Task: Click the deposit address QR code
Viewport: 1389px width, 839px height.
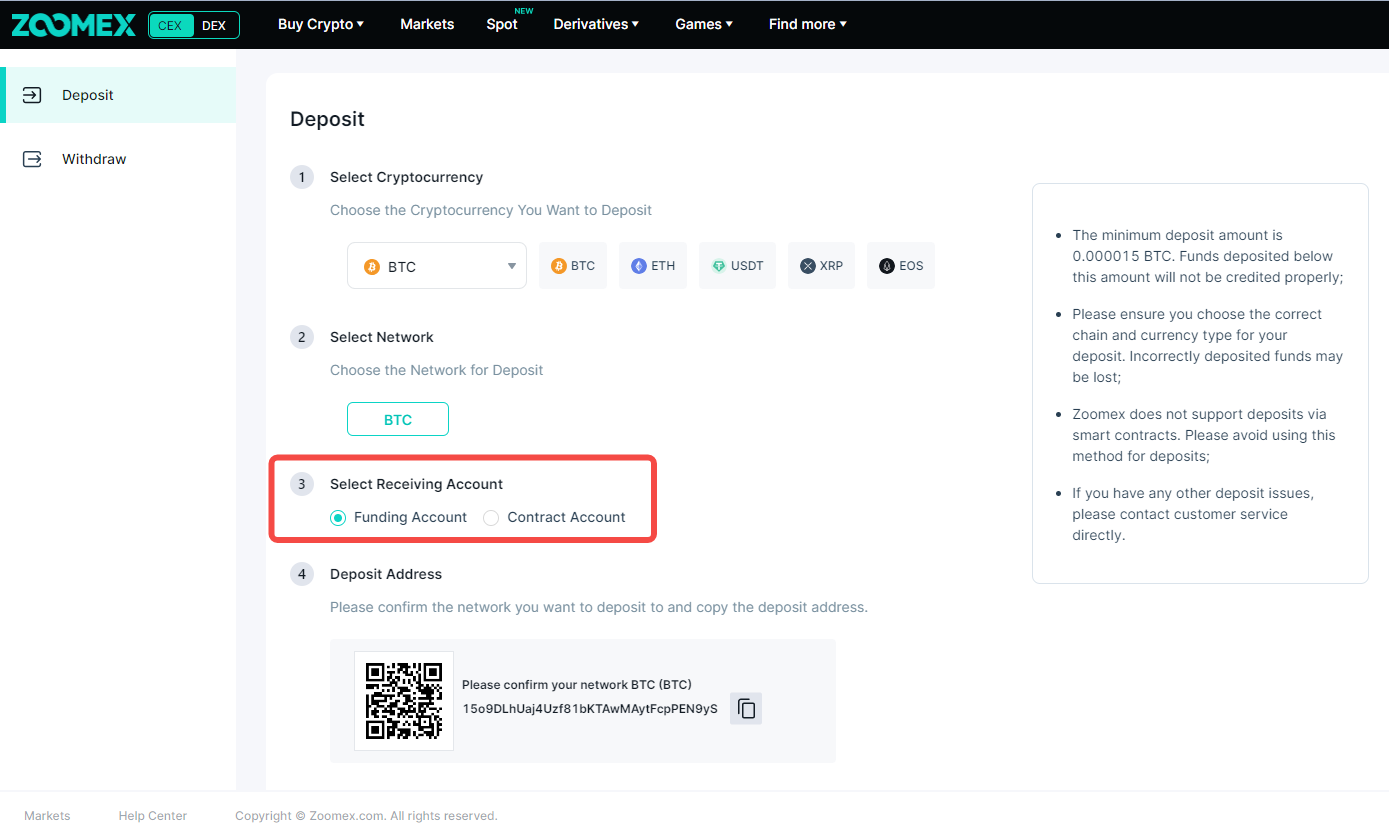Action: click(x=404, y=700)
